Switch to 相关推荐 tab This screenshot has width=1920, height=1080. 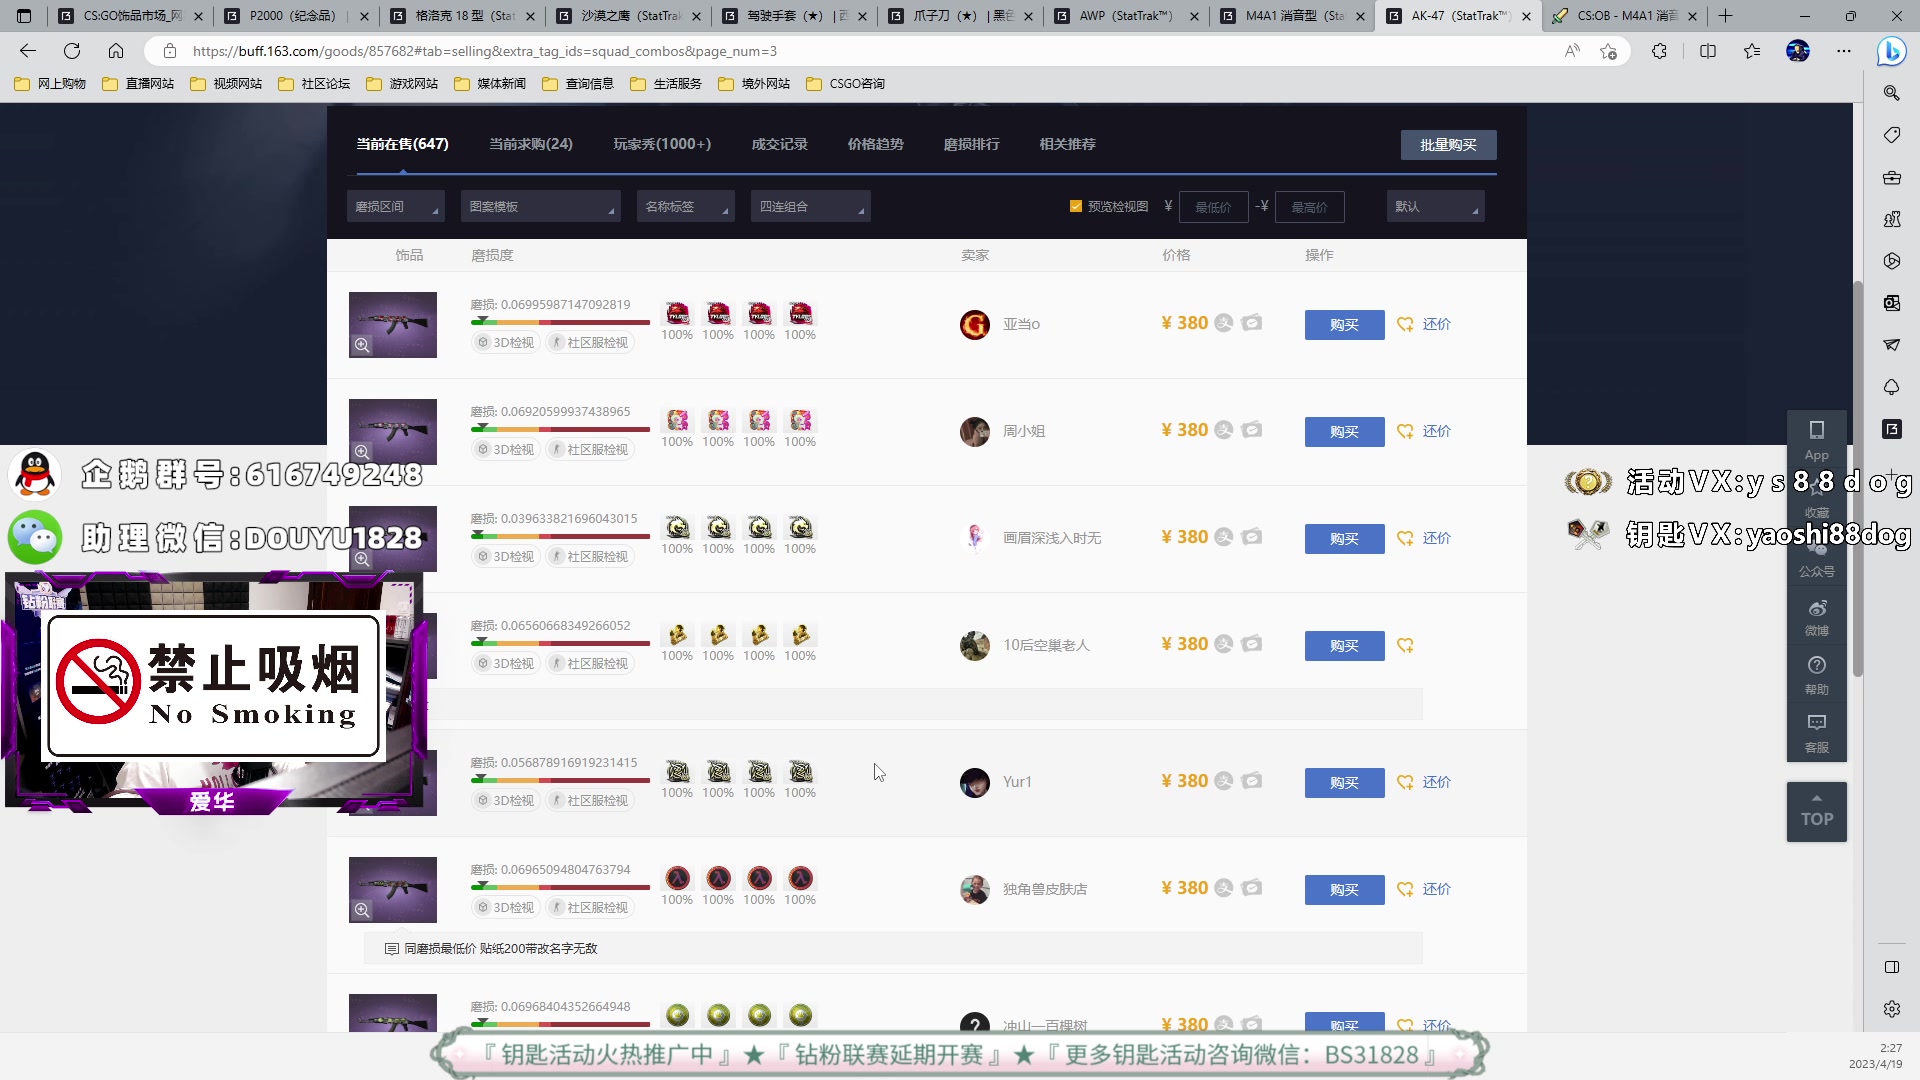tap(1067, 144)
